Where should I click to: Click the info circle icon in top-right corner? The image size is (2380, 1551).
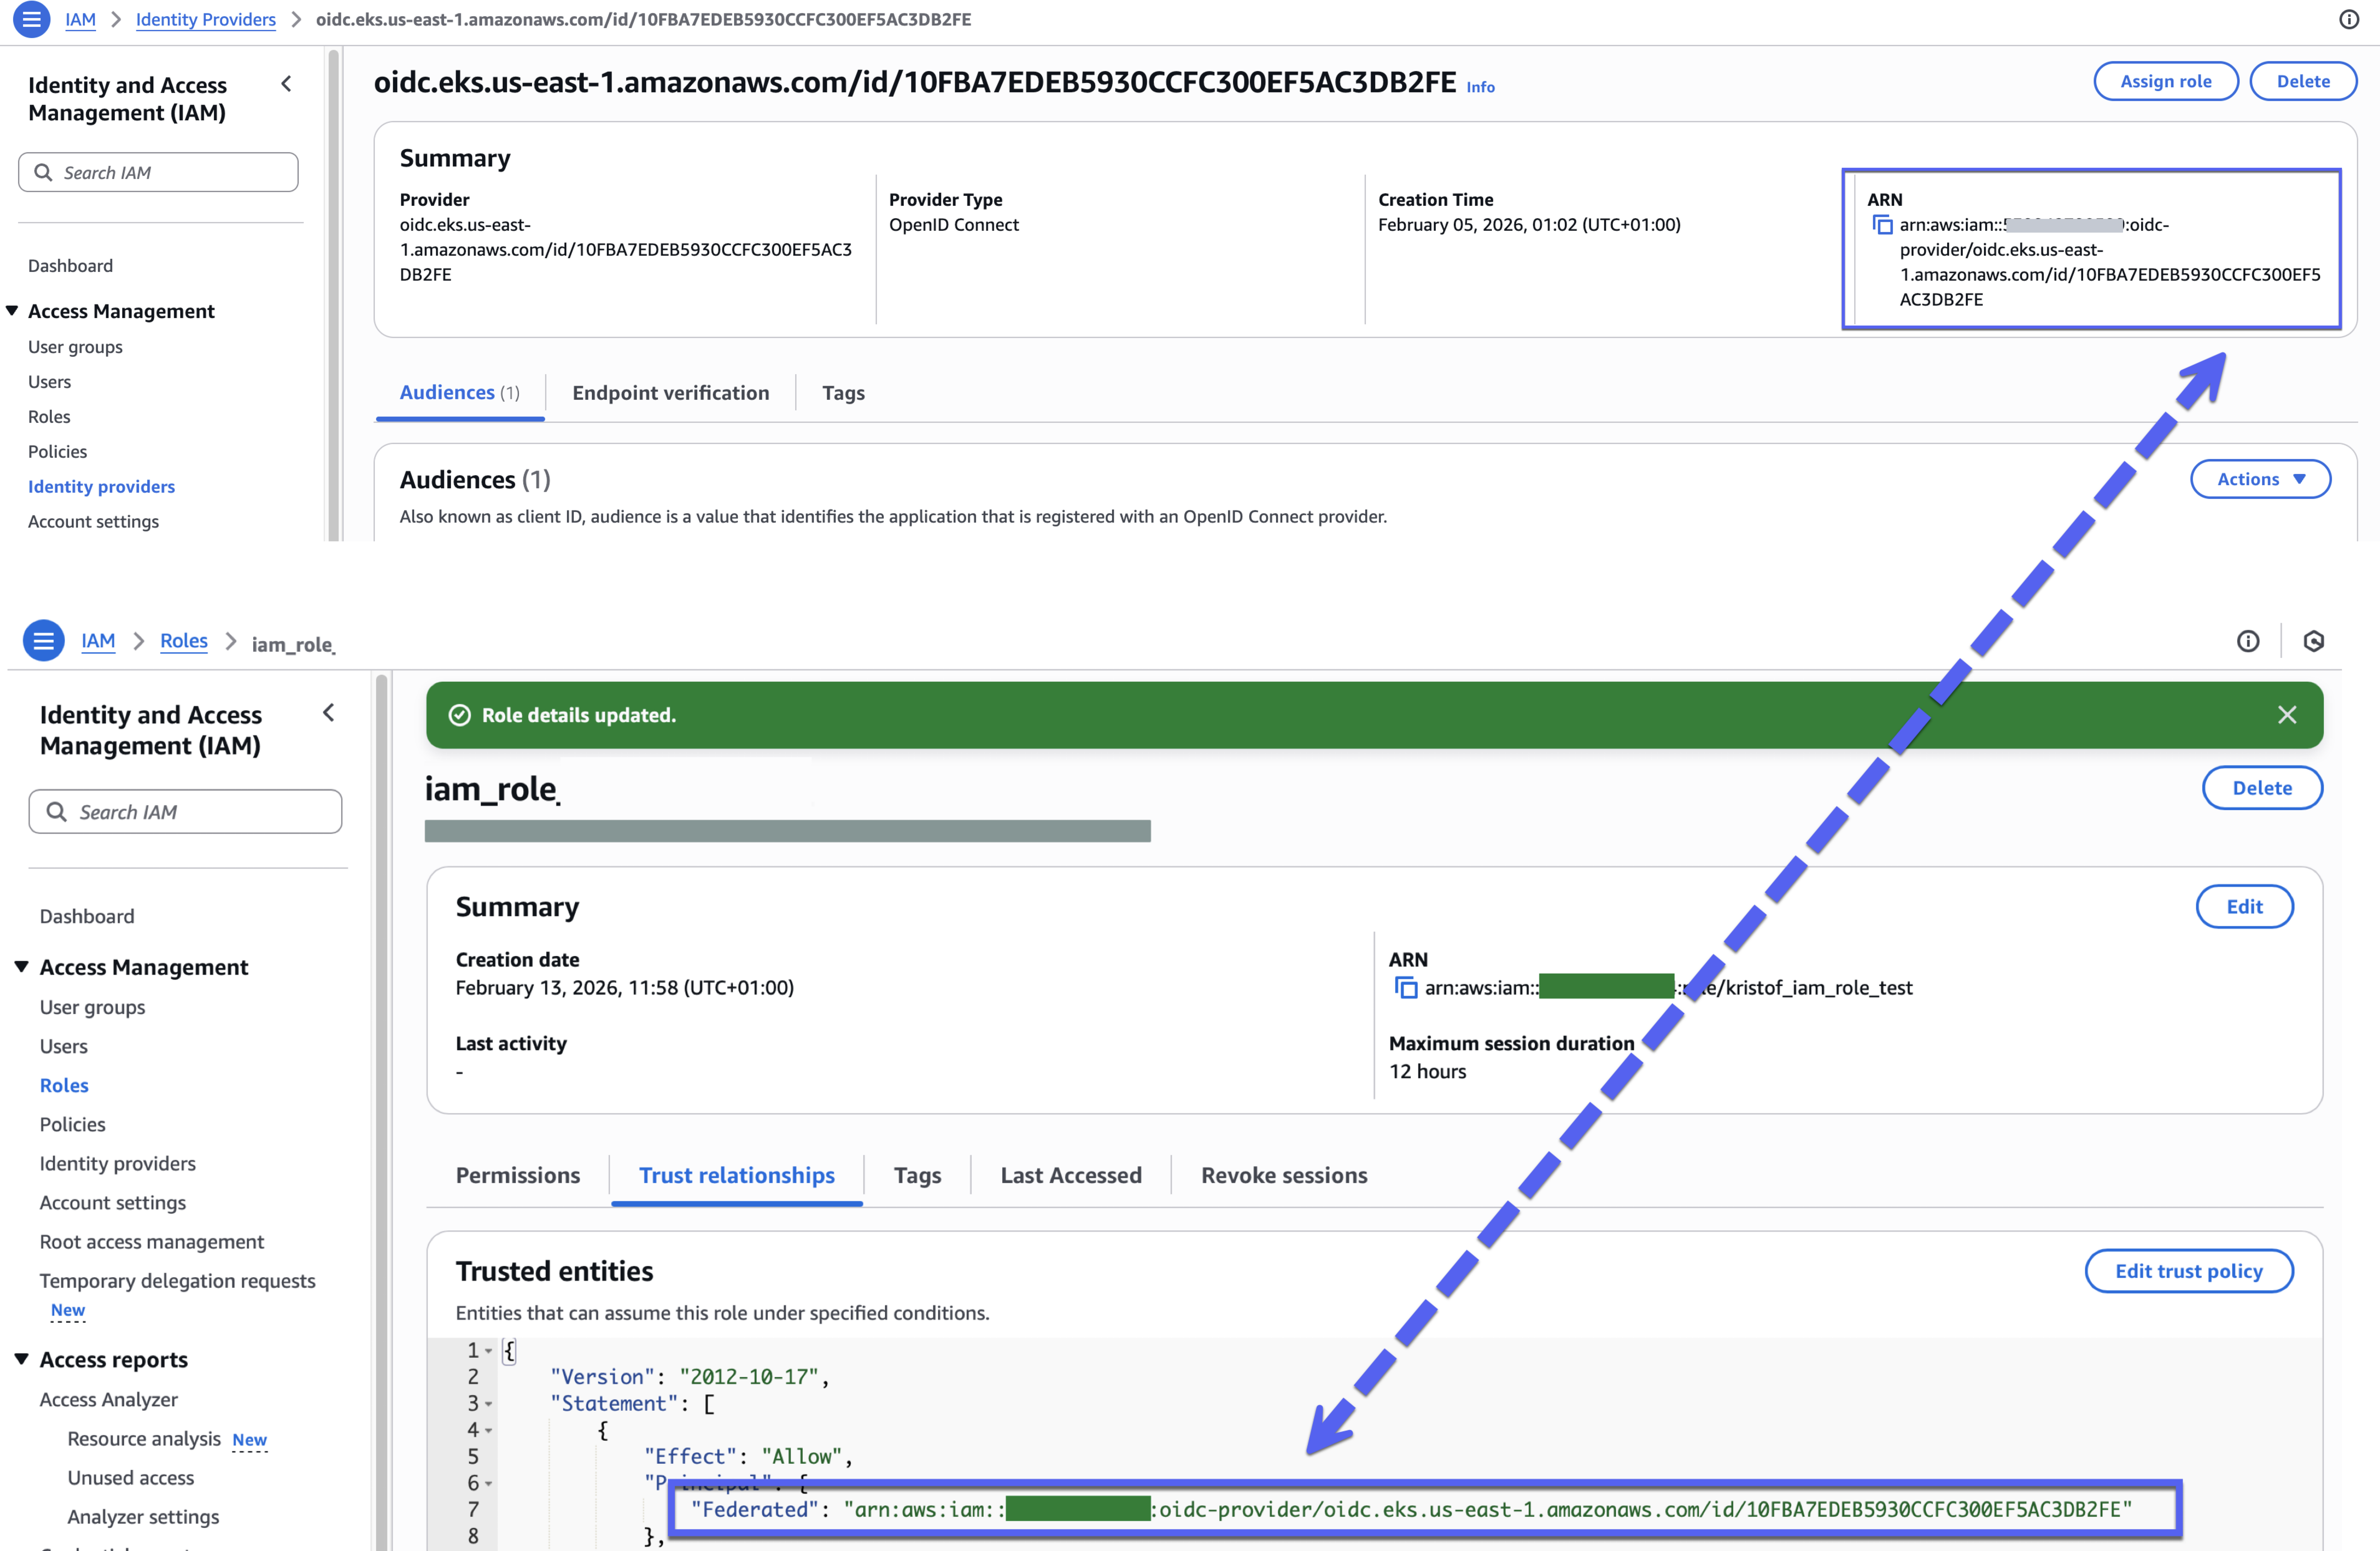2349,19
